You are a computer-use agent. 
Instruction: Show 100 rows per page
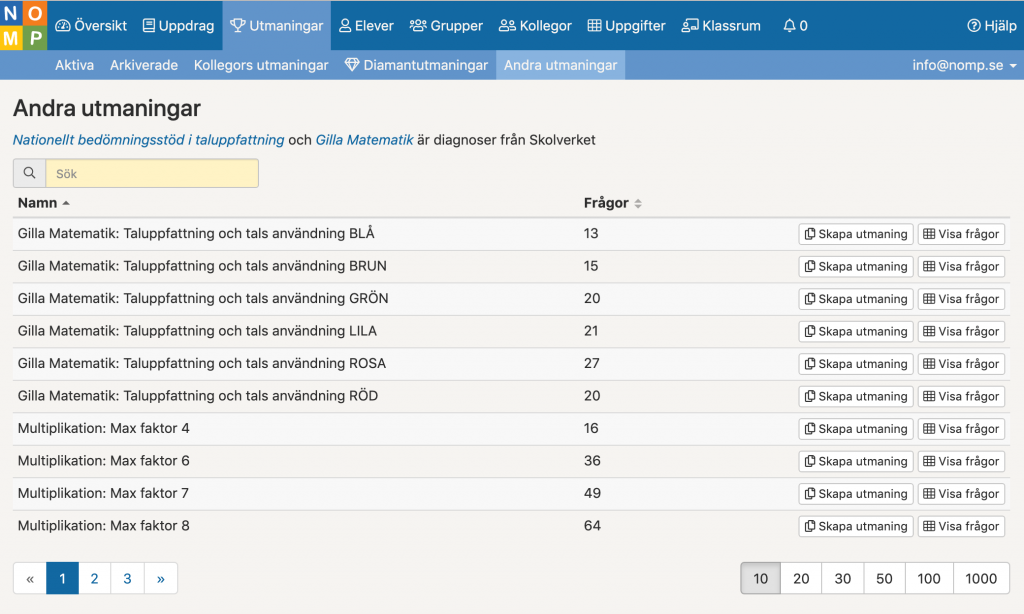pyautogui.click(x=929, y=578)
